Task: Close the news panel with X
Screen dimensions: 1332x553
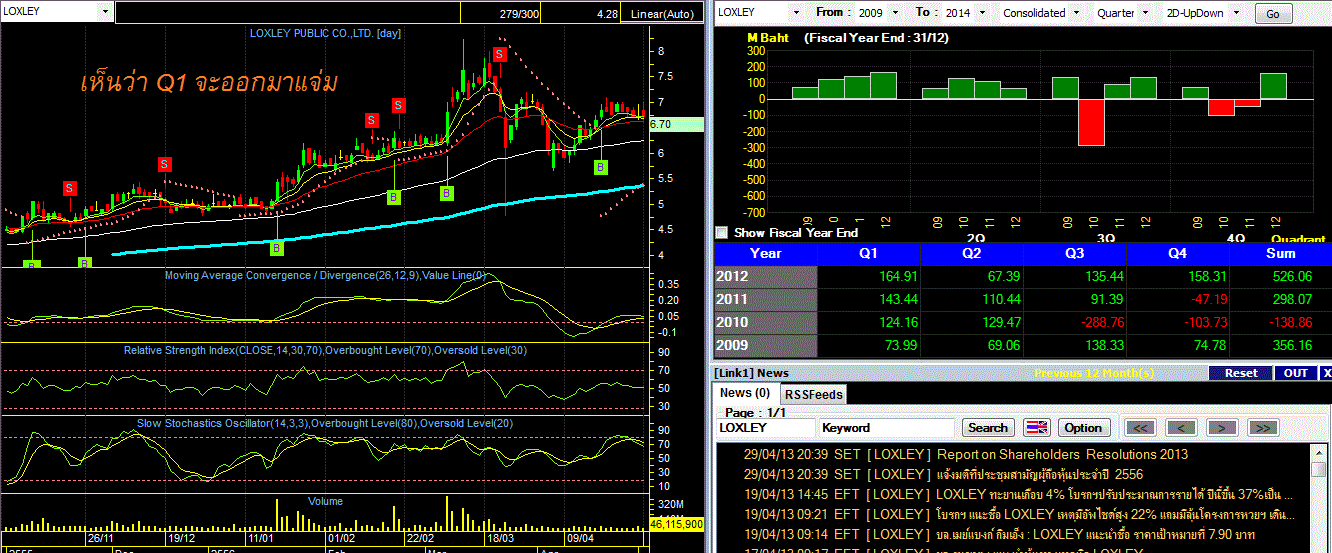Action: click(1326, 373)
